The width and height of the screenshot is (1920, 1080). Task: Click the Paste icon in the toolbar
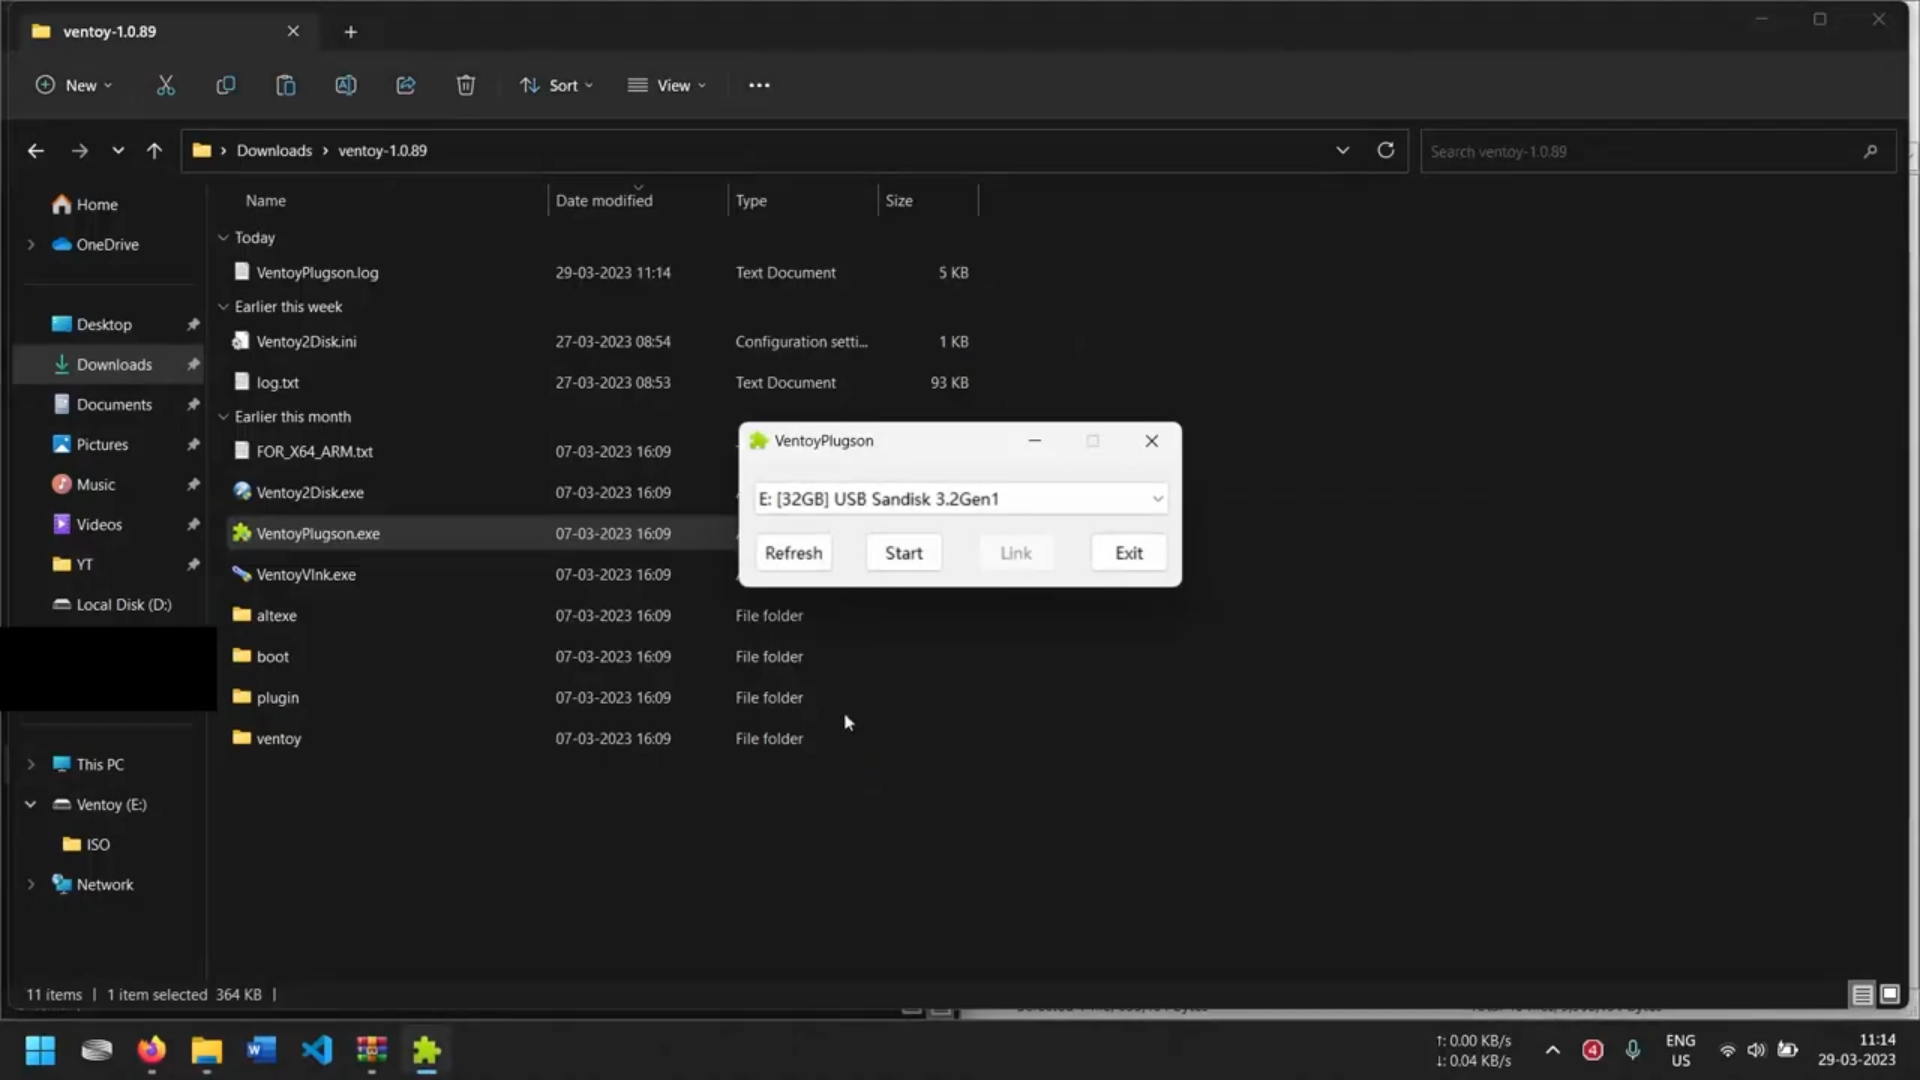(286, 85)
